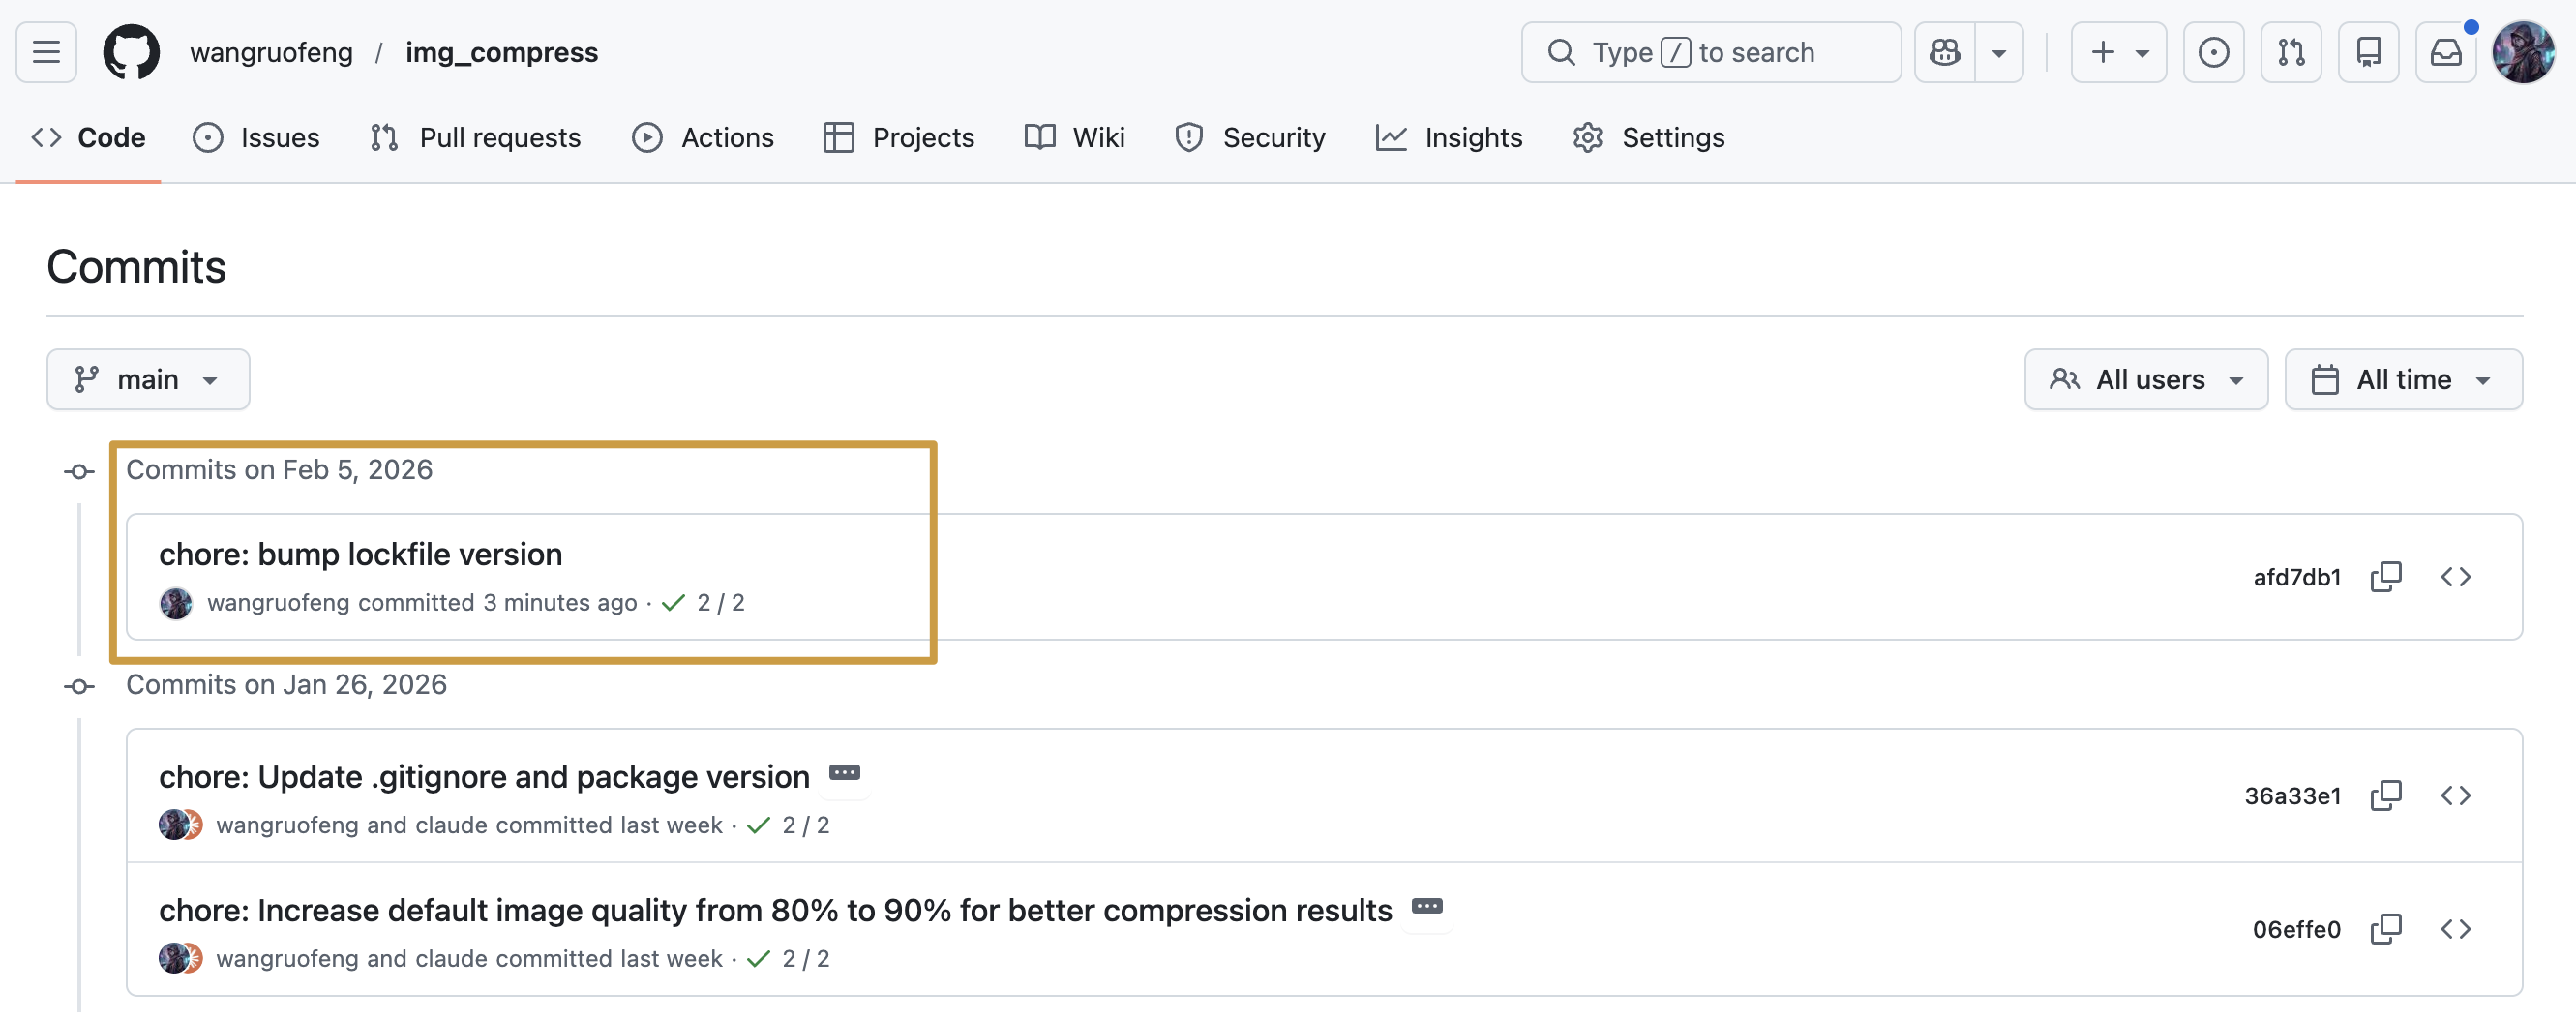
Task: Switch to the Issues tab
Action: click(257, 138)
